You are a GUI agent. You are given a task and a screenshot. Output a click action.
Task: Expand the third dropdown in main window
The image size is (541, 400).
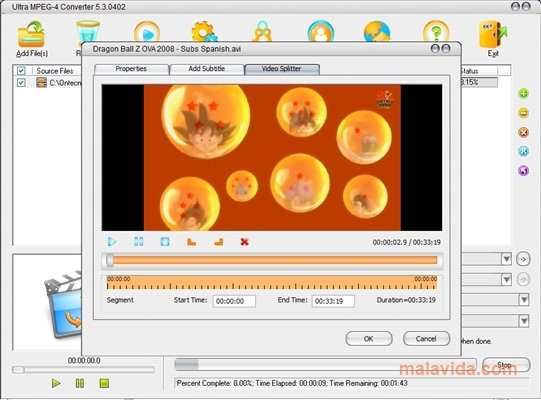point(524,299)
